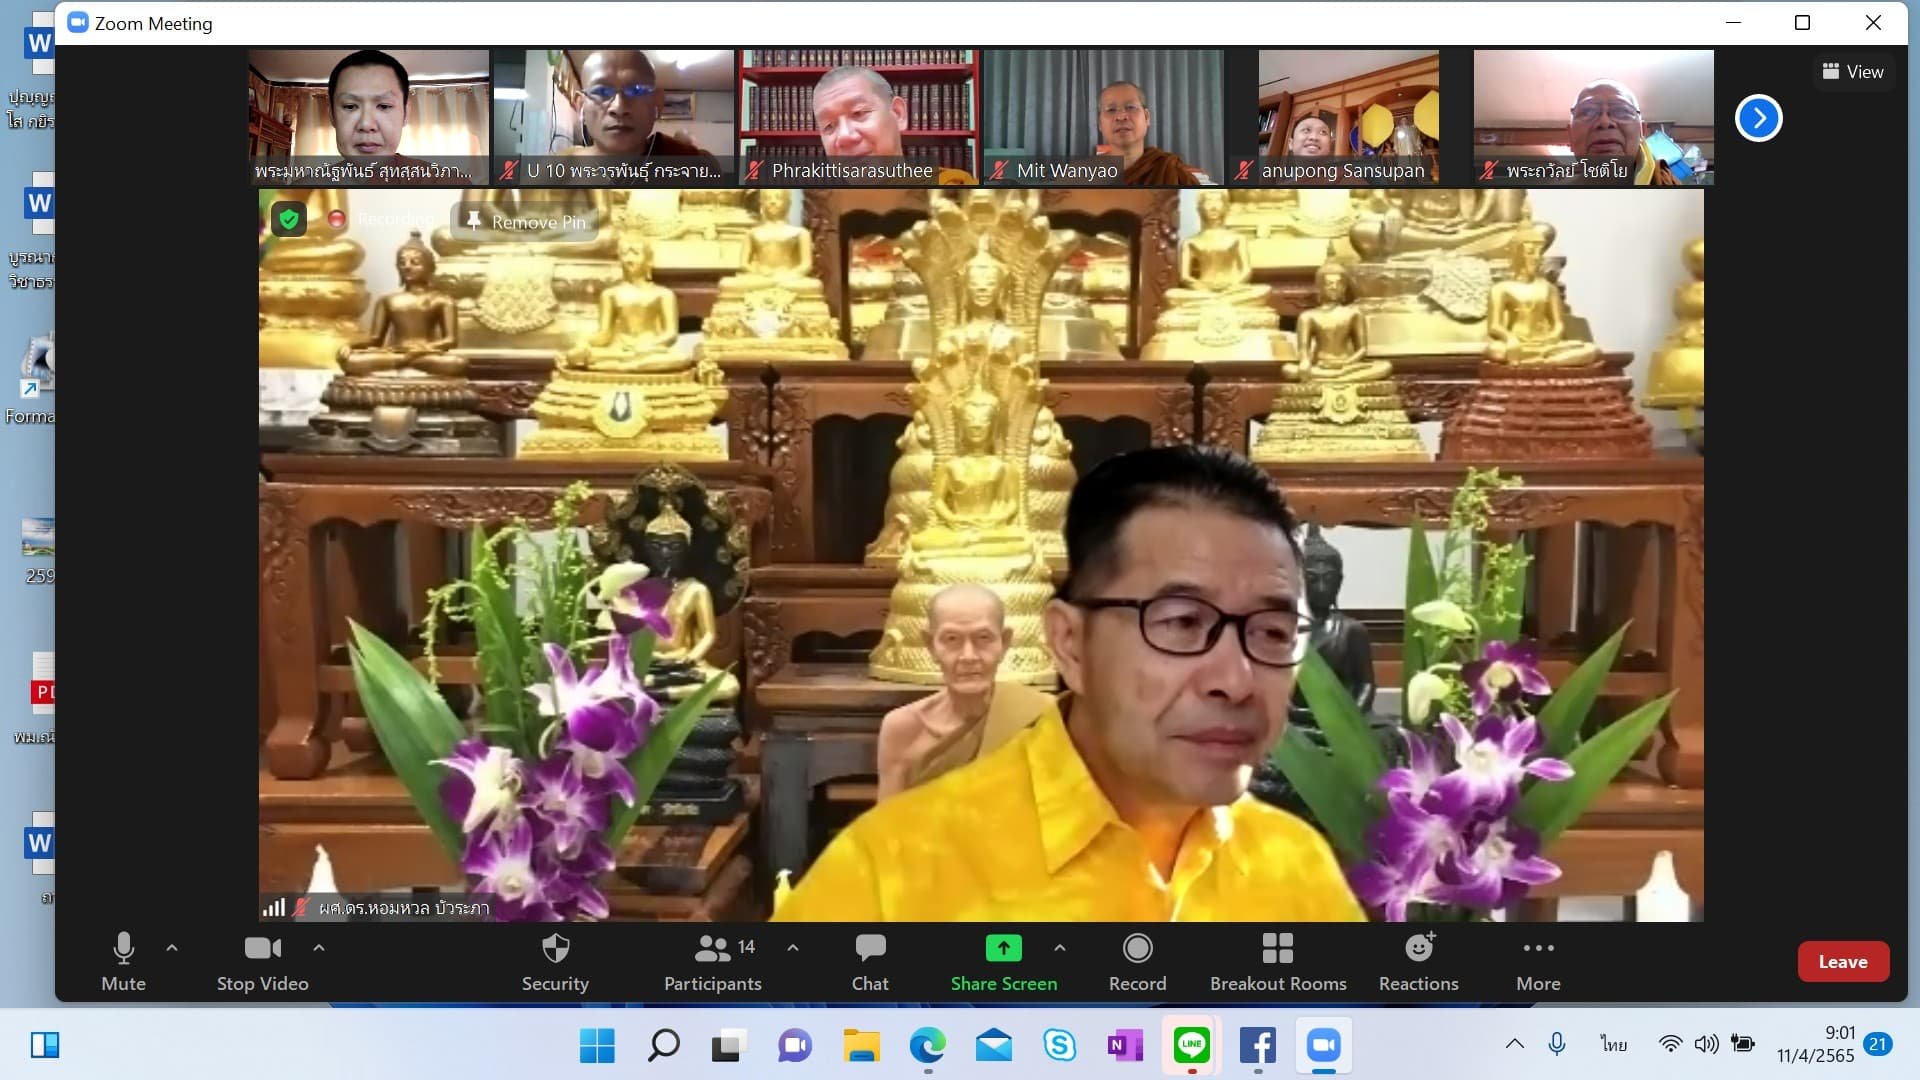Launch Microsoft Edge from the taskbar
The width and height of the screenshot is (1920, 1080).
[927, 1046]
